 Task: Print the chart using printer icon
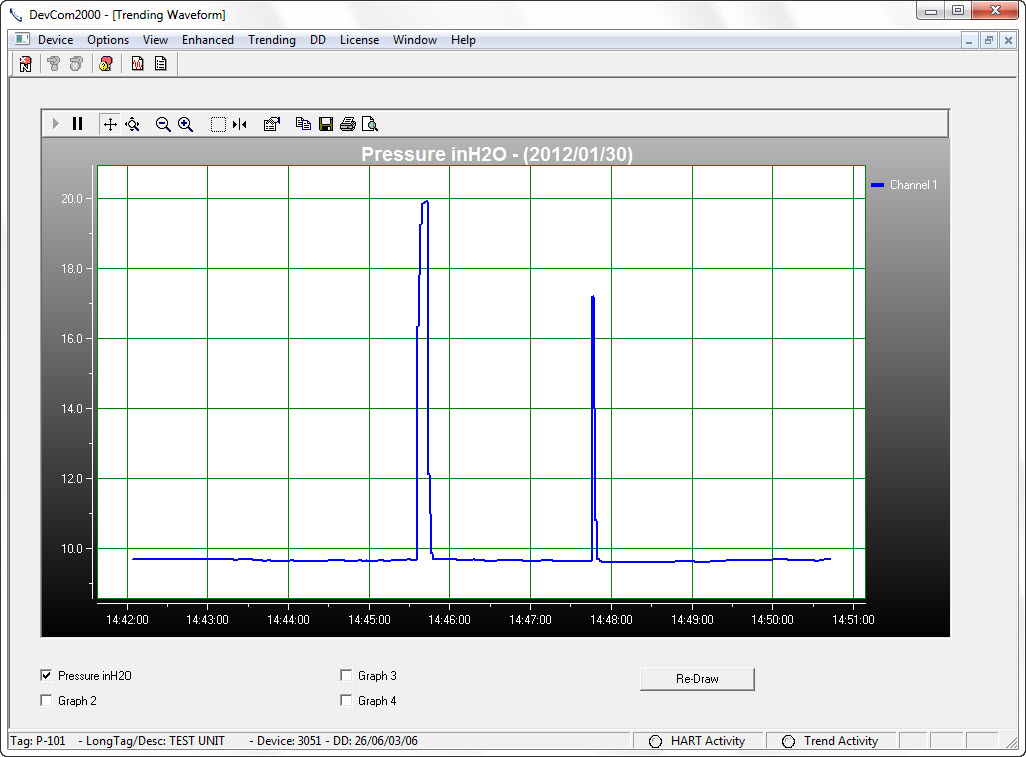coord(347,124)
